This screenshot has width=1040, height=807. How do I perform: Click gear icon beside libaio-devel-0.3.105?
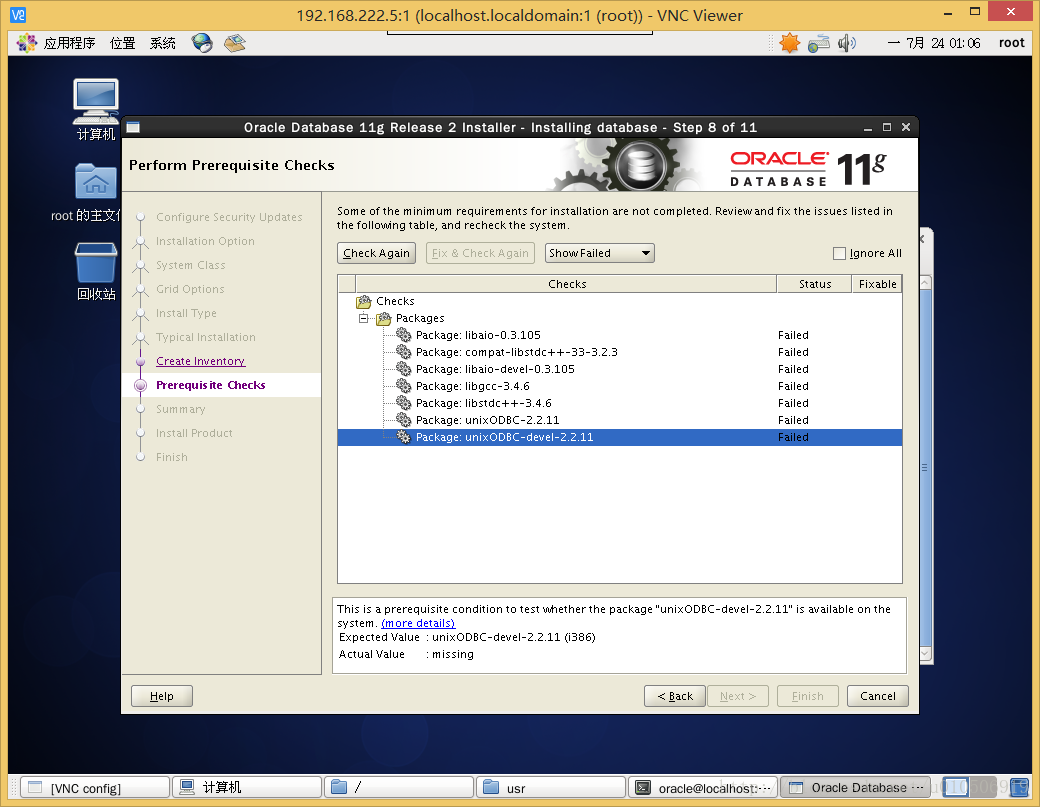[404, 369]
